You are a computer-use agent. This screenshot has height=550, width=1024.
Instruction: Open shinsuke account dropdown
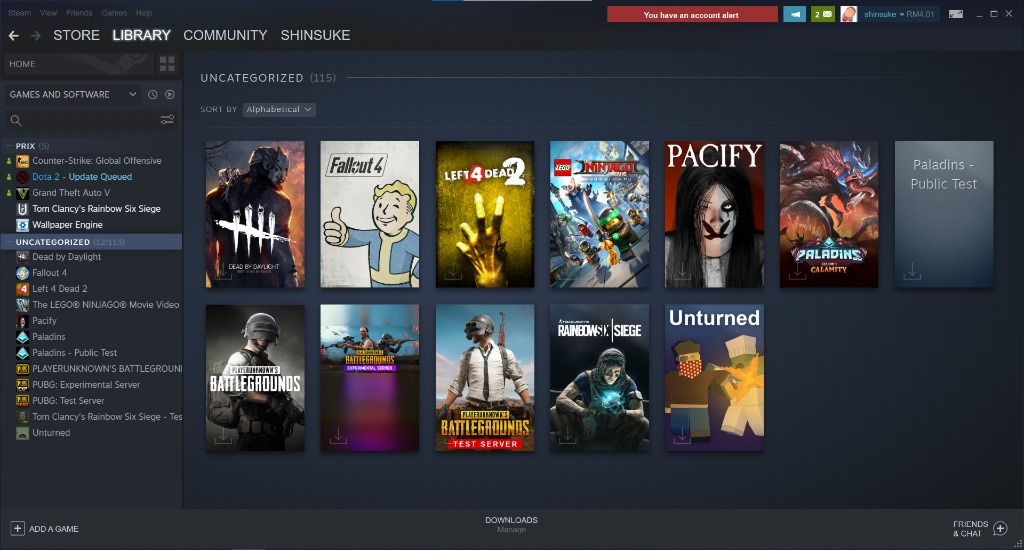[x=899, y=14]
